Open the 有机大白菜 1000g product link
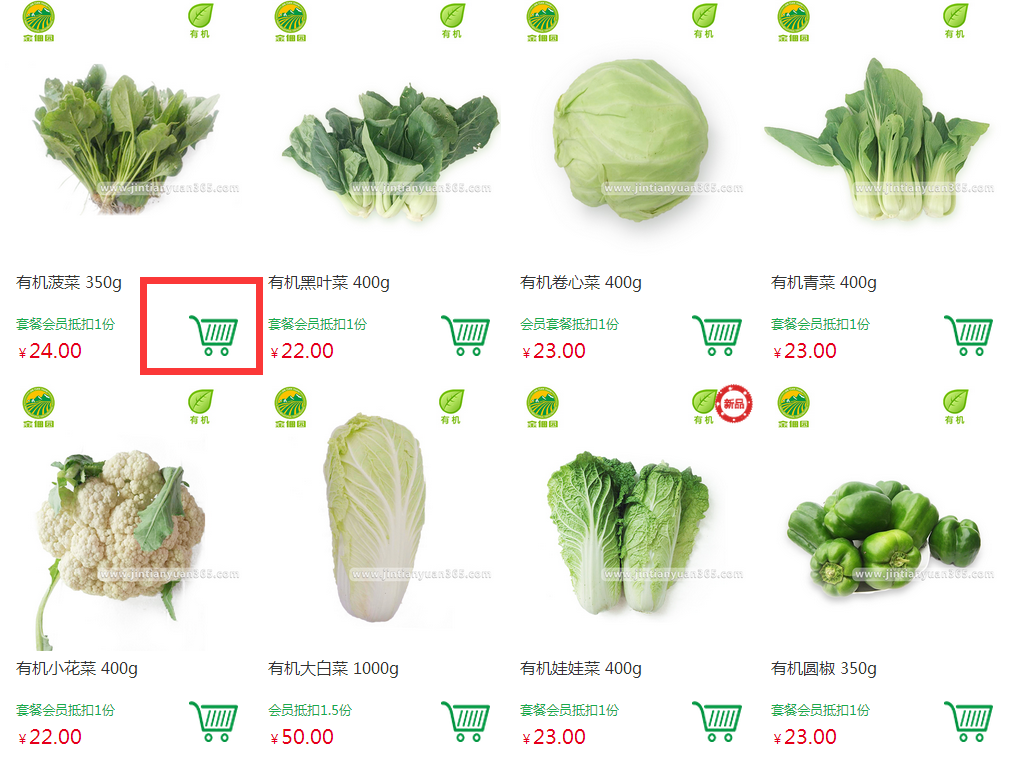The image size is (1011, 777). coord(333,669)
